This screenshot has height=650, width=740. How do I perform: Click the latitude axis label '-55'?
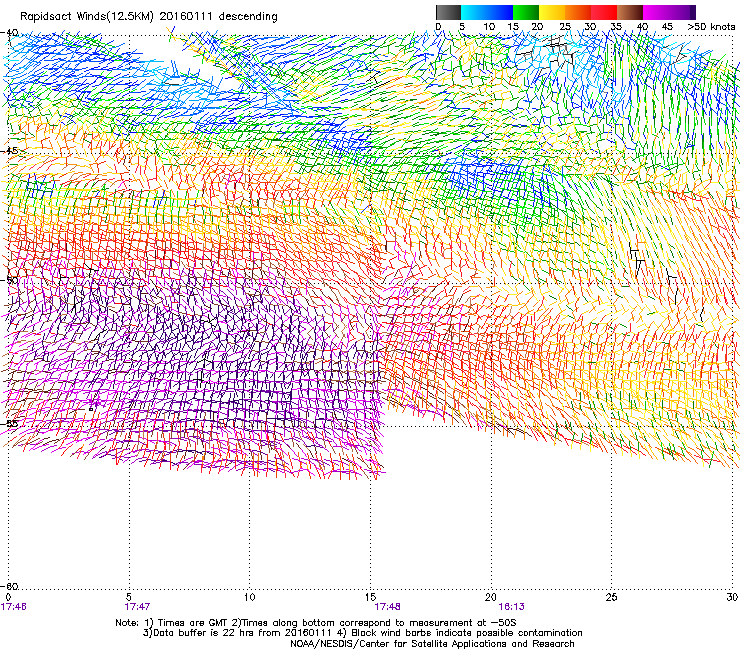[9, 423]
